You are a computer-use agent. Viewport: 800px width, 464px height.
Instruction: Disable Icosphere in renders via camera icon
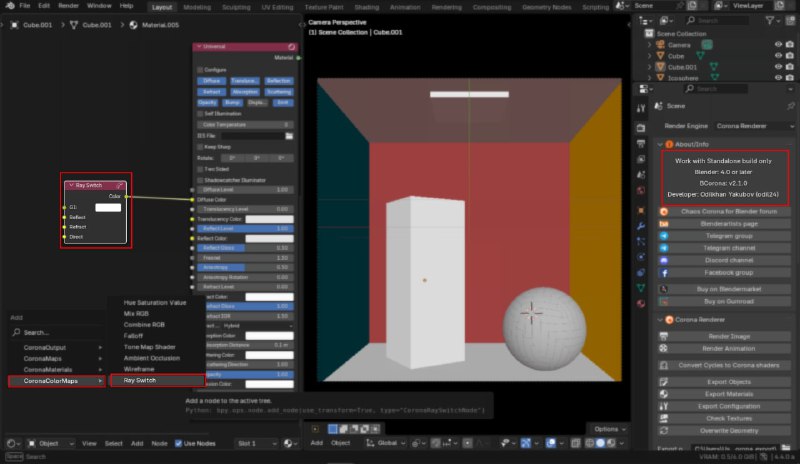pyautogui.click(x=789, y=78)
